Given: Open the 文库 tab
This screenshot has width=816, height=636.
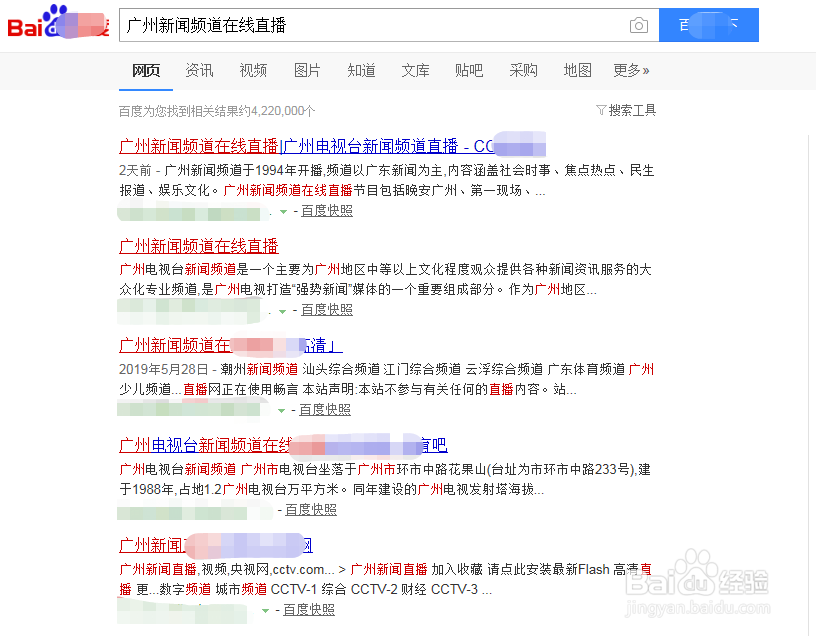Looking at the screenshot, I should (415, 70).
